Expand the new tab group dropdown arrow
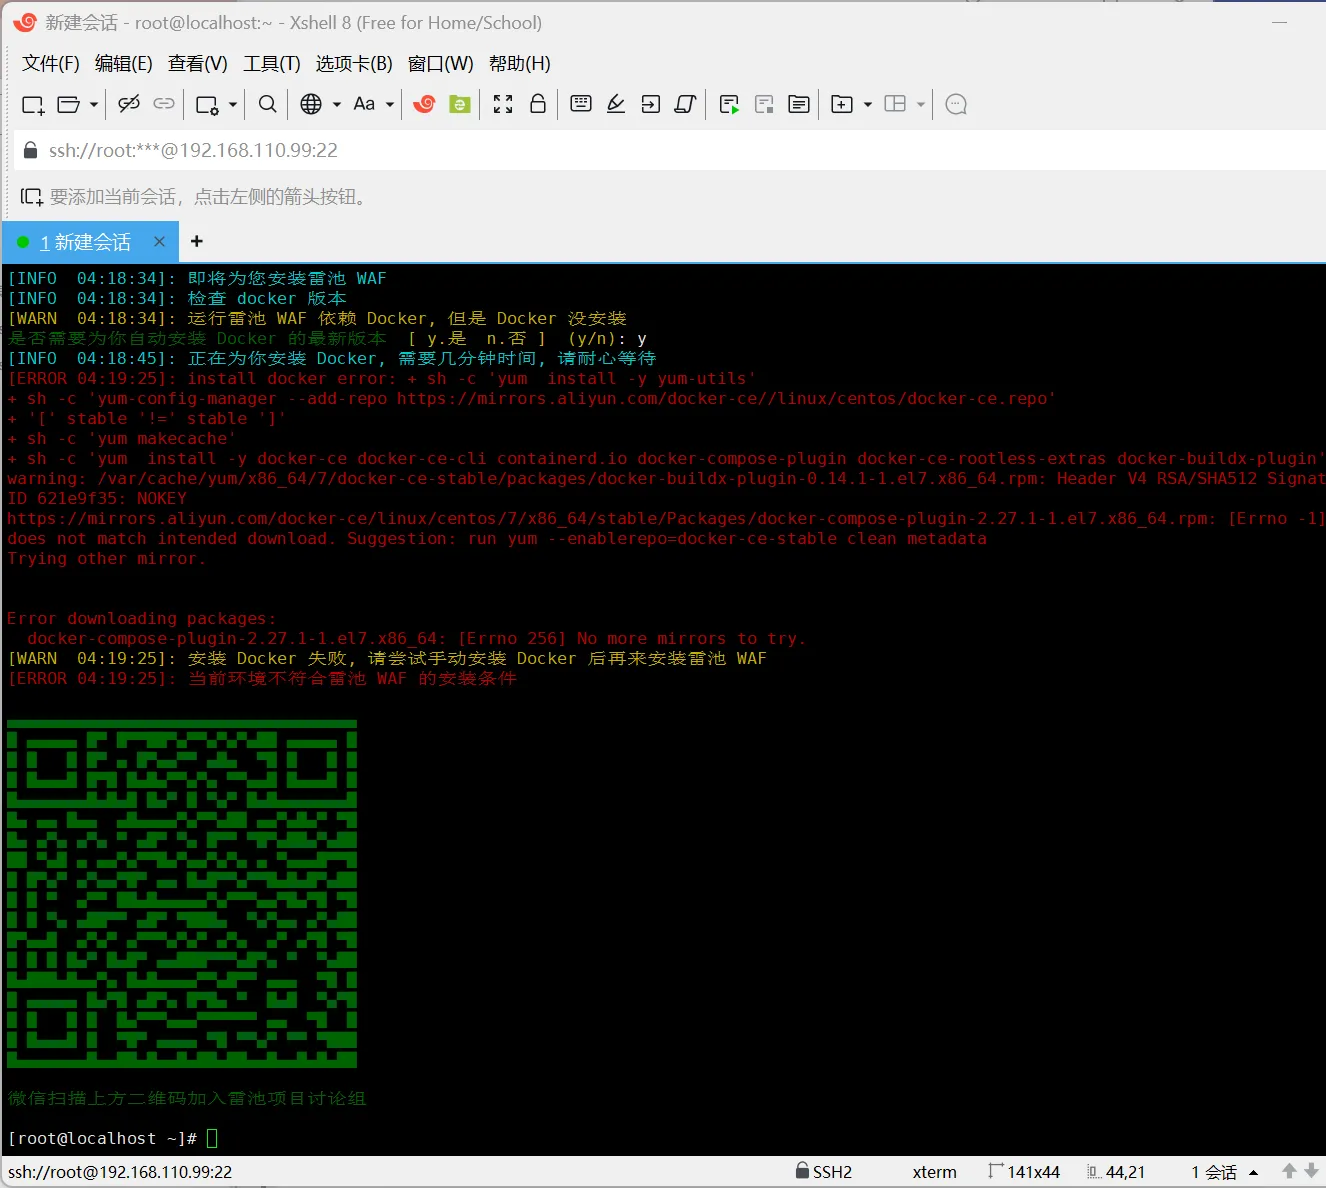Image resolution: width=1326 pixels, height=1188 pixels. click(868, 104)
